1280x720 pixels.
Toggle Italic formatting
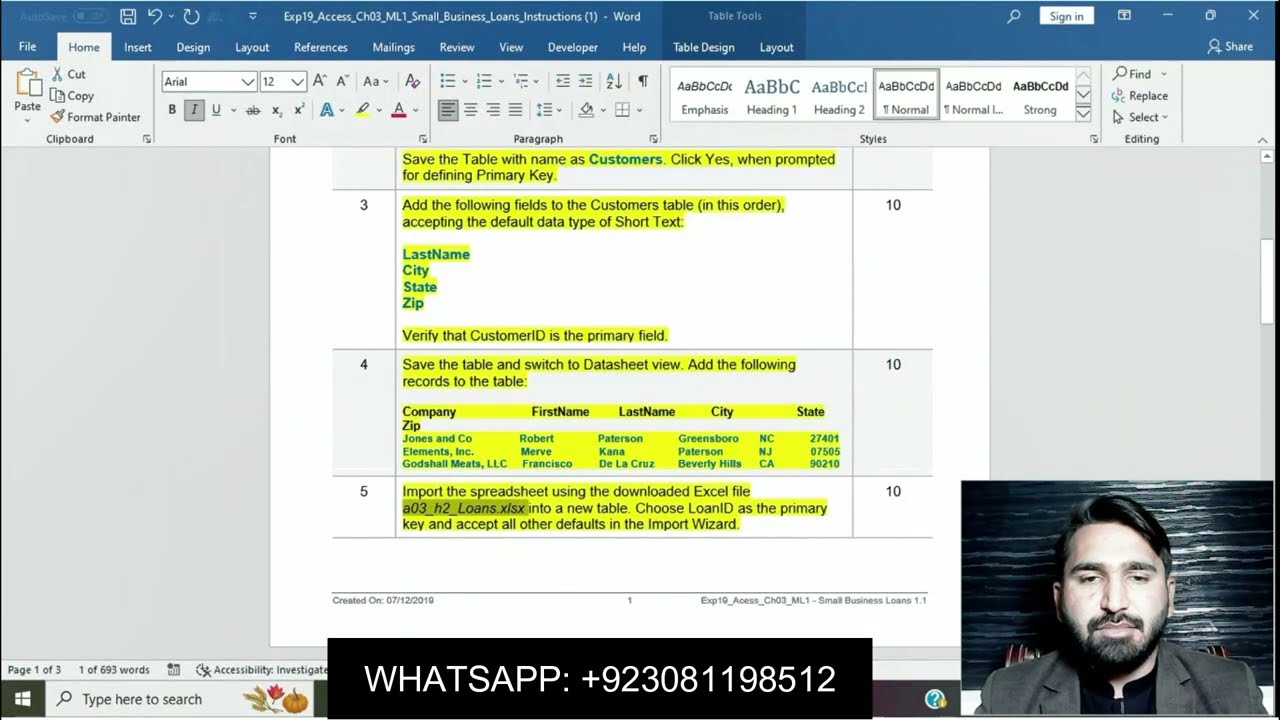194,110
